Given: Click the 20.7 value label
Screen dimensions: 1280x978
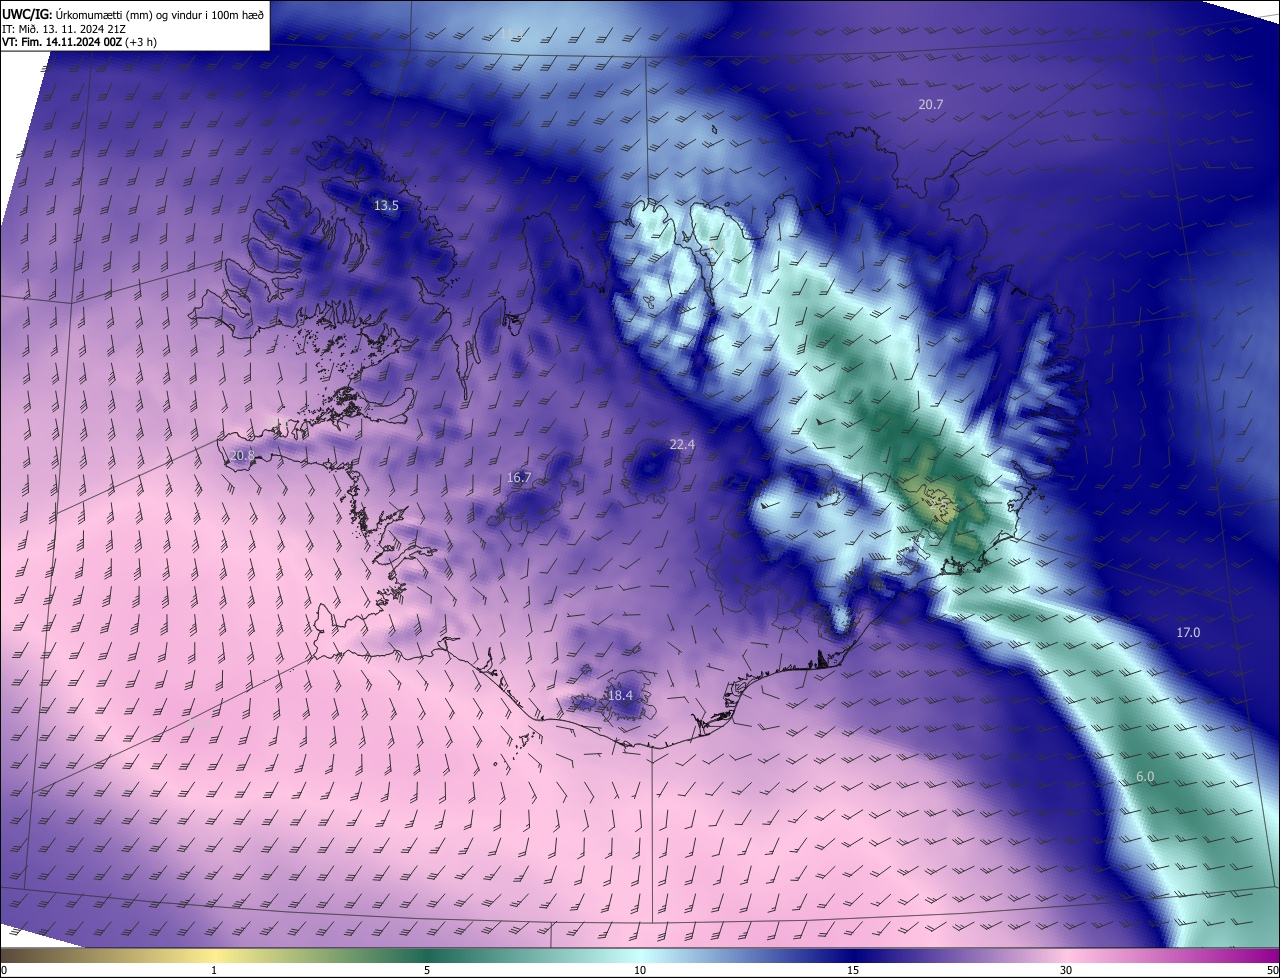Looking at the screenshot, I should tap(931, 104).
